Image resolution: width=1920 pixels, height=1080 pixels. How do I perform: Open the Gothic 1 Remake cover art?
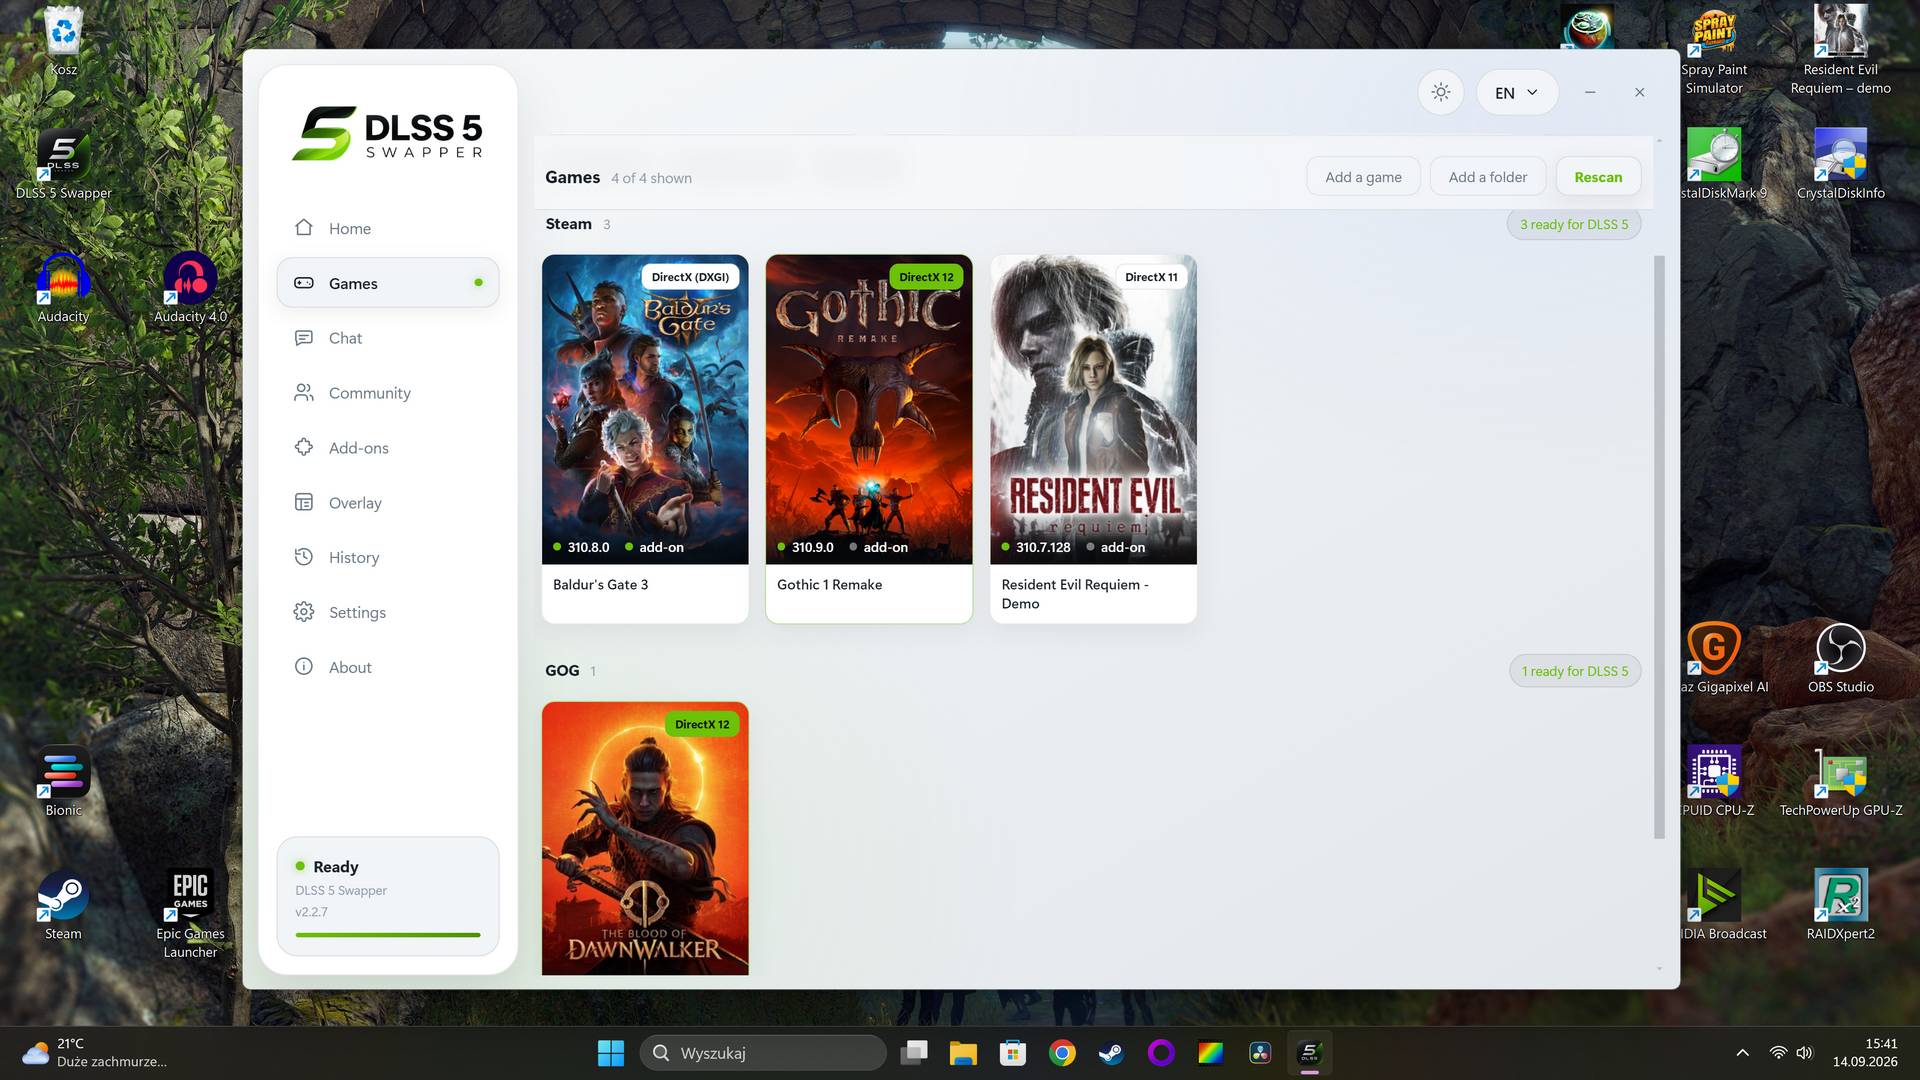point(869,409)
